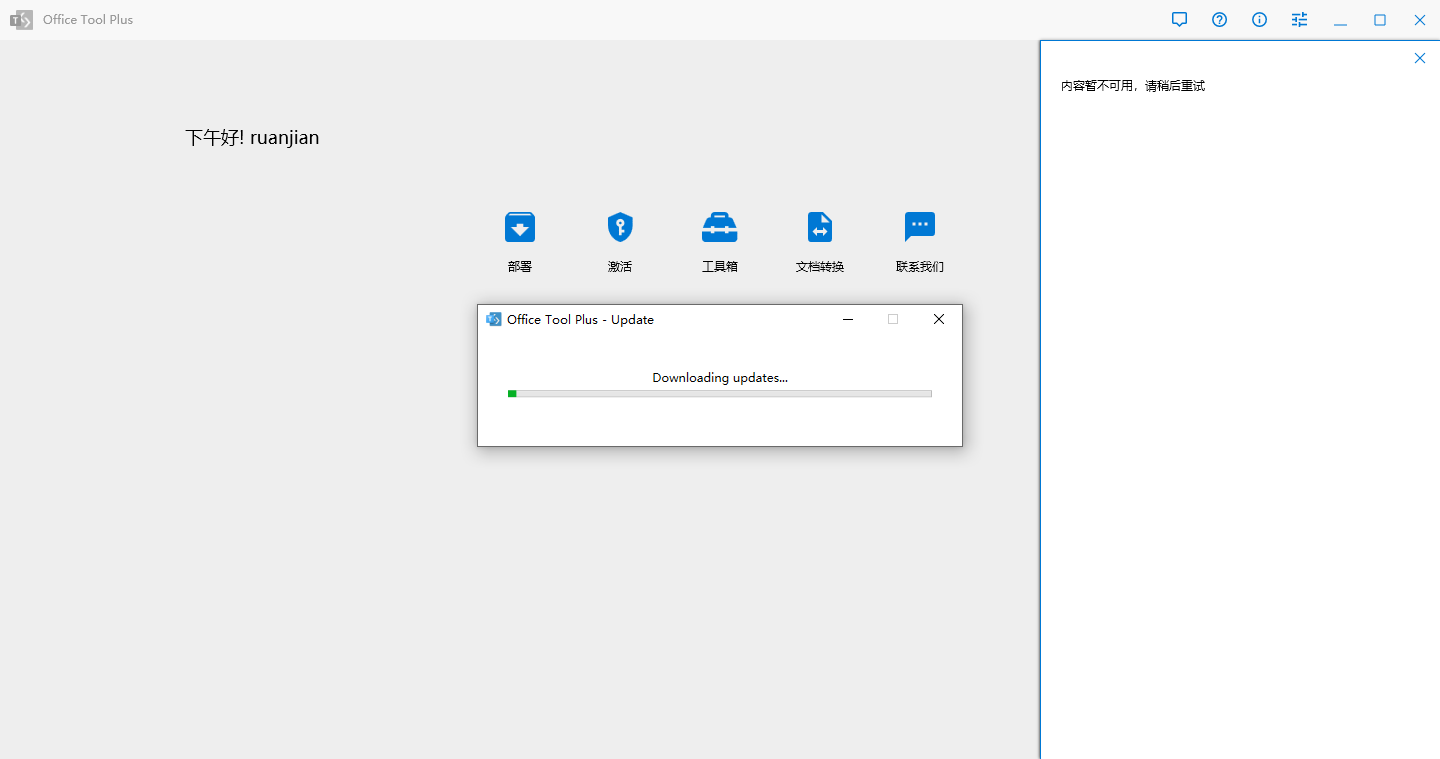
Task: Close the Office Tool Plus Update dialog
Action: pyautogui.click(x=938, y=320)
